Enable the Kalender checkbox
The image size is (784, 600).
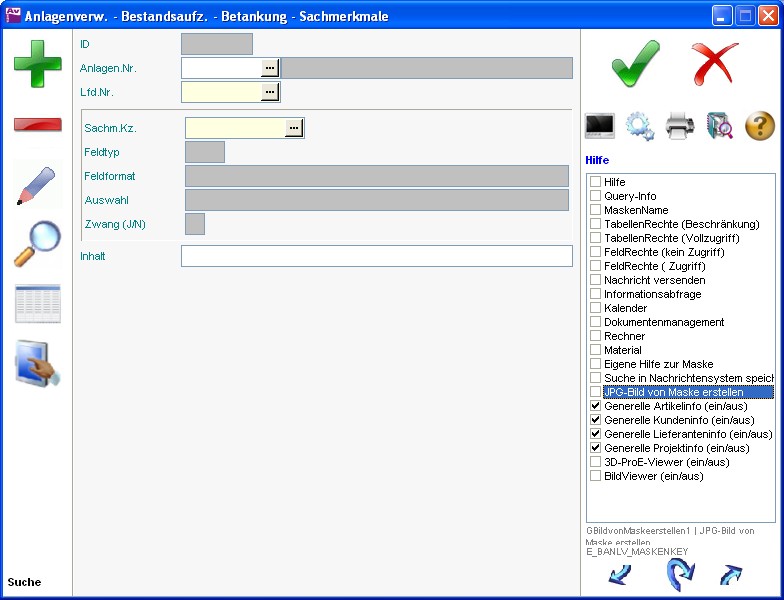[x=596, y=308]
